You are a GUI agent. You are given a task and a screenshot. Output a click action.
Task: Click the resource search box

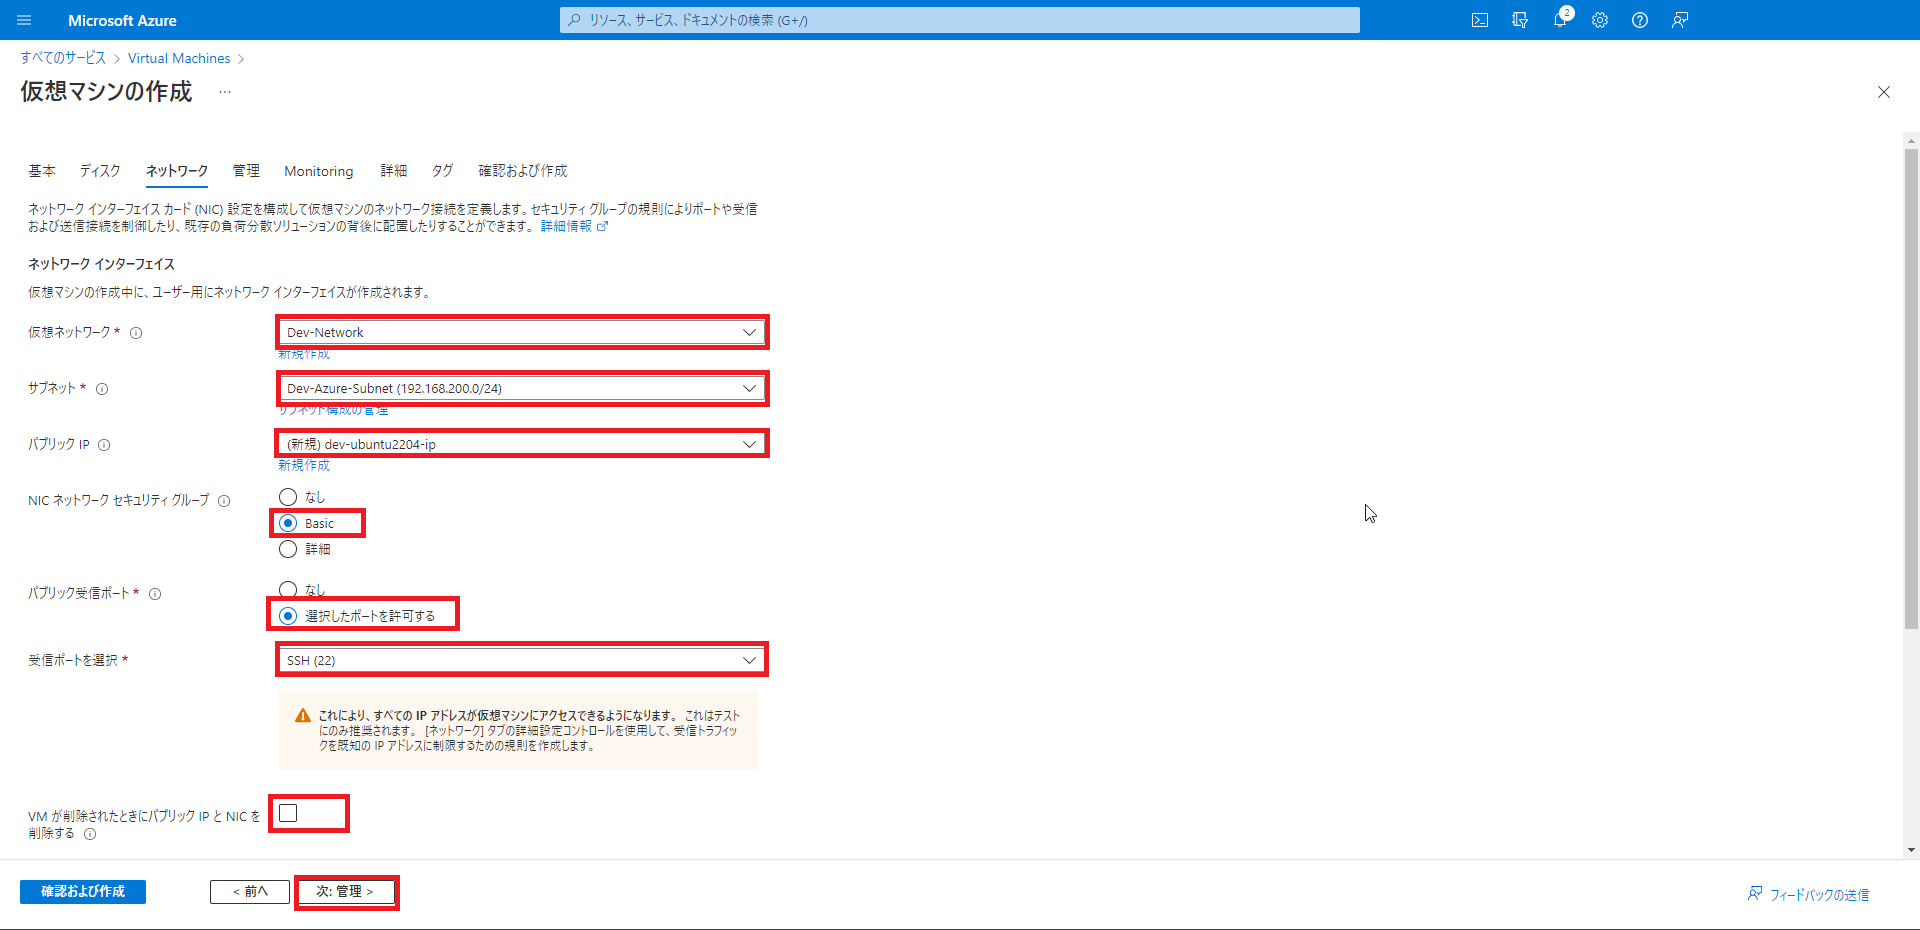pos(960,20)
